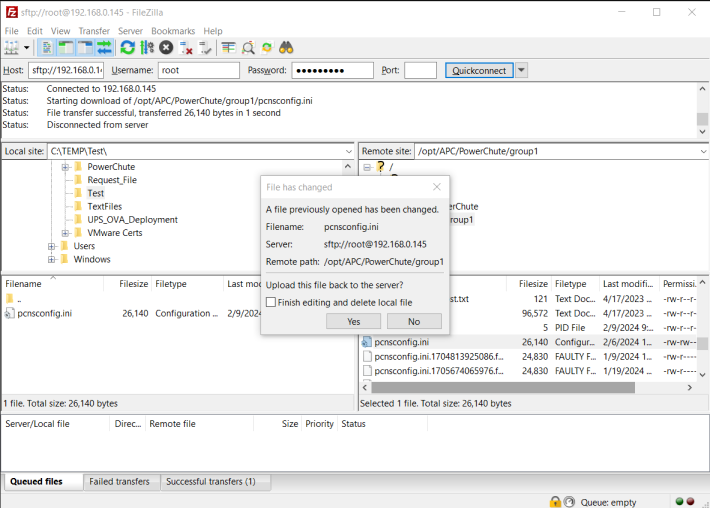Click the Username input field
The width and height of the screenshot is (710, 508).
pyautogui.click(x=198, y=70)
